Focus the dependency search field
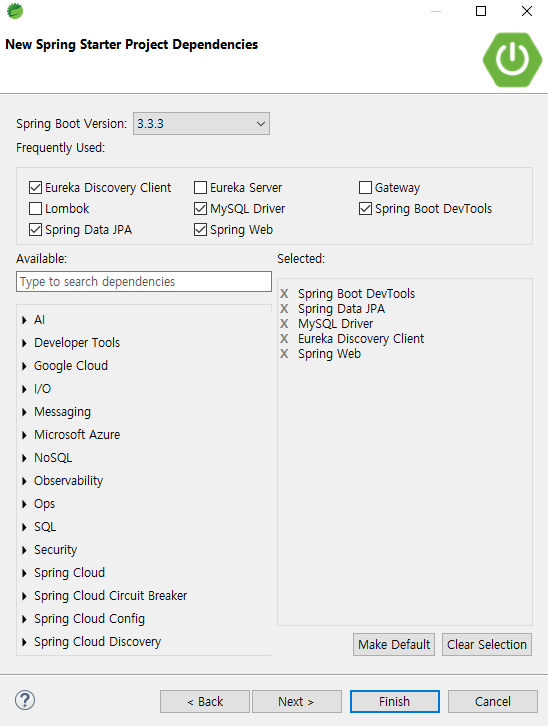 (144, 282)
